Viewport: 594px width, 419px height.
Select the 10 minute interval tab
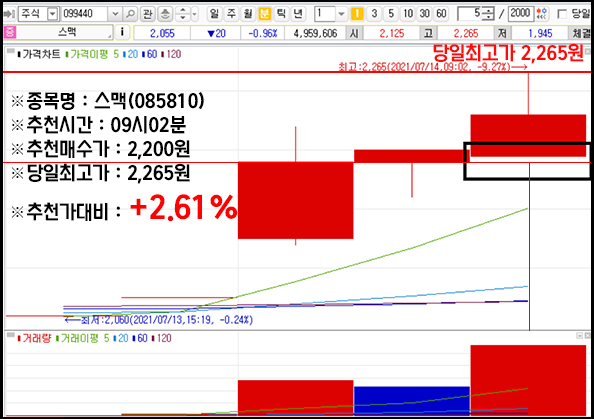coord(408,14)
